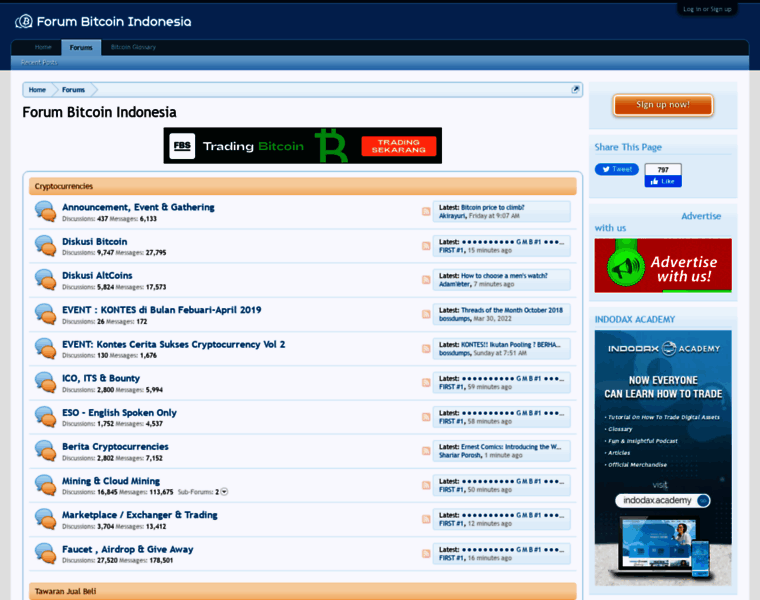
Task: Open the Announcement, Event & Gathering forum
Action: (138, 207)
